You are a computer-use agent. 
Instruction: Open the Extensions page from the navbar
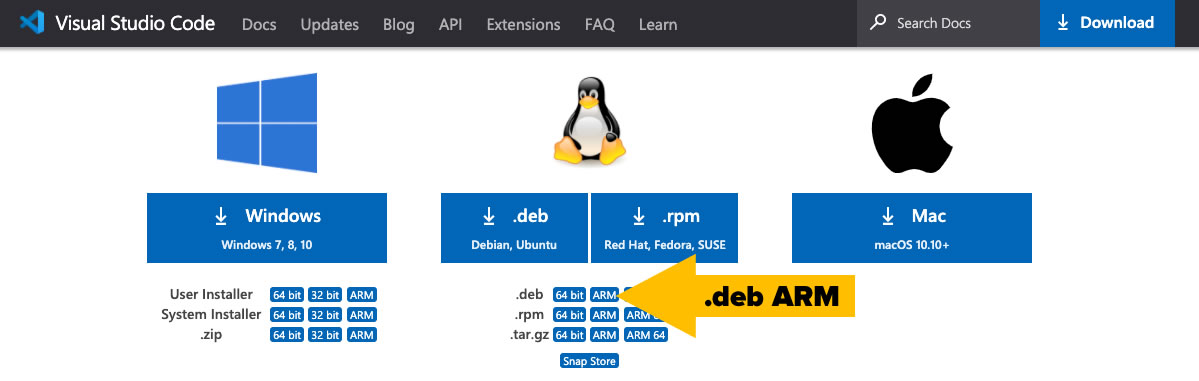[523, 24]
